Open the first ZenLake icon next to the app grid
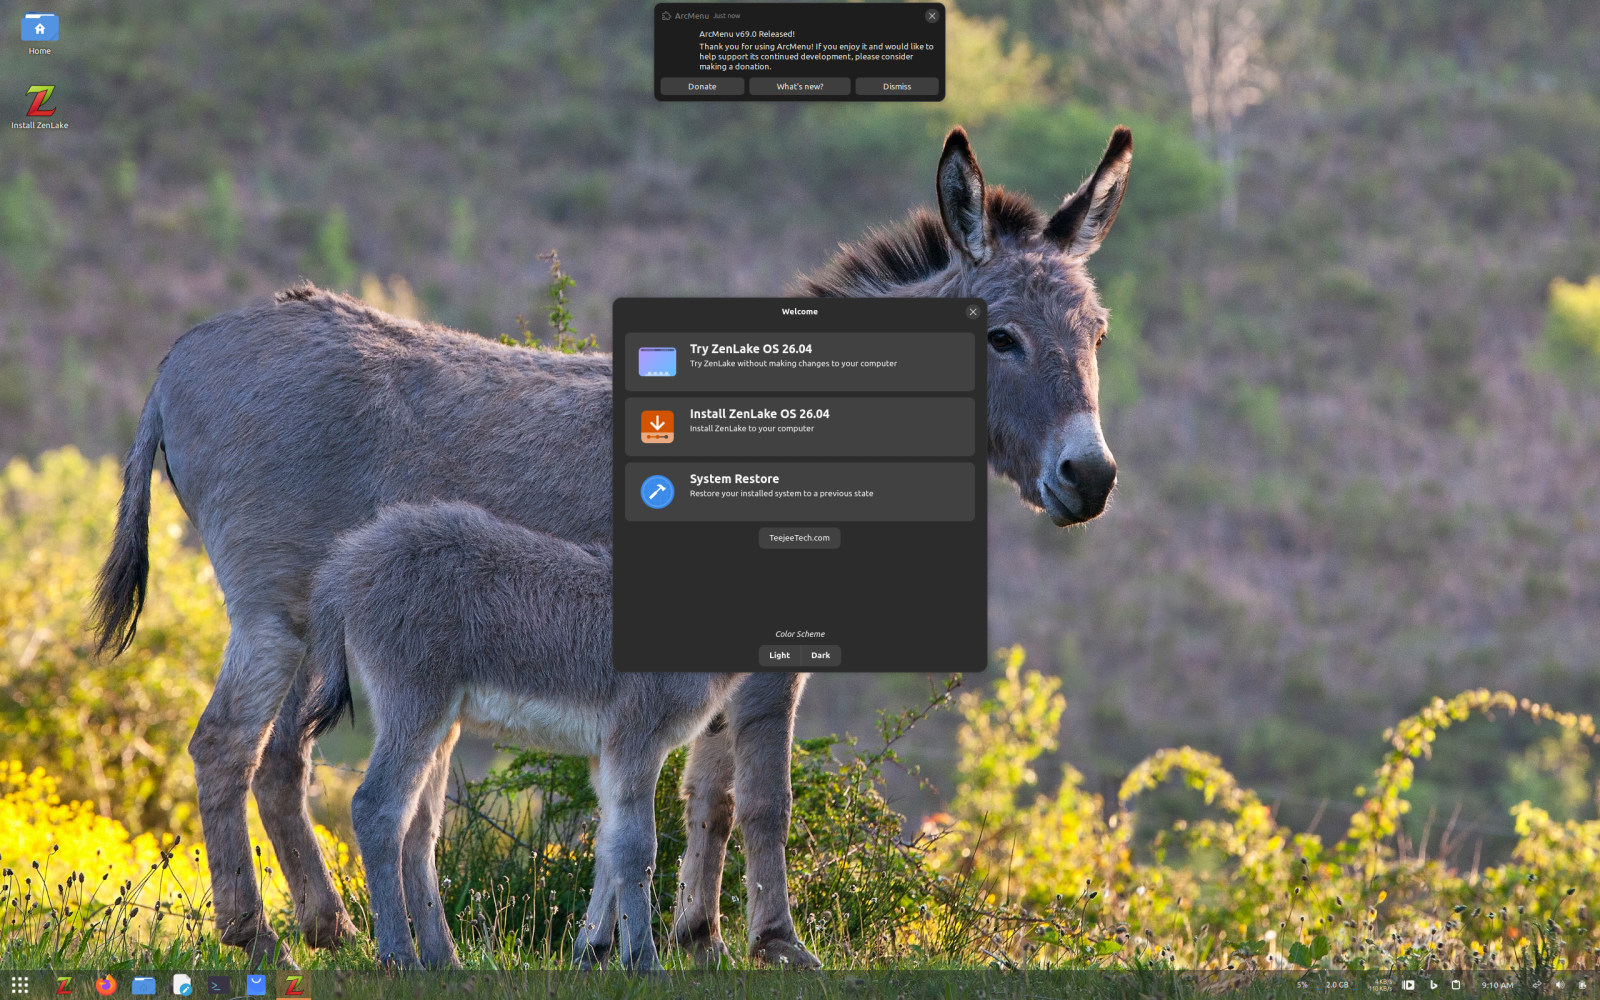Image resolution: width=1600 pixels, height=1000 pixels. pos(64,985)
